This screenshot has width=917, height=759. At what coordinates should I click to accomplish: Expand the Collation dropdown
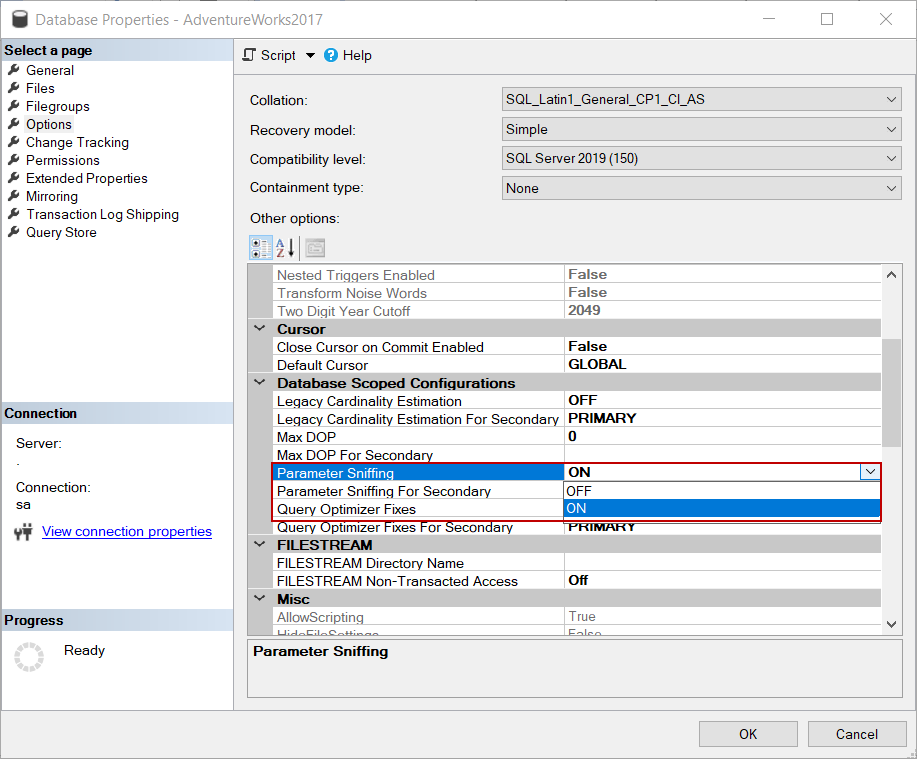(892, 100)
